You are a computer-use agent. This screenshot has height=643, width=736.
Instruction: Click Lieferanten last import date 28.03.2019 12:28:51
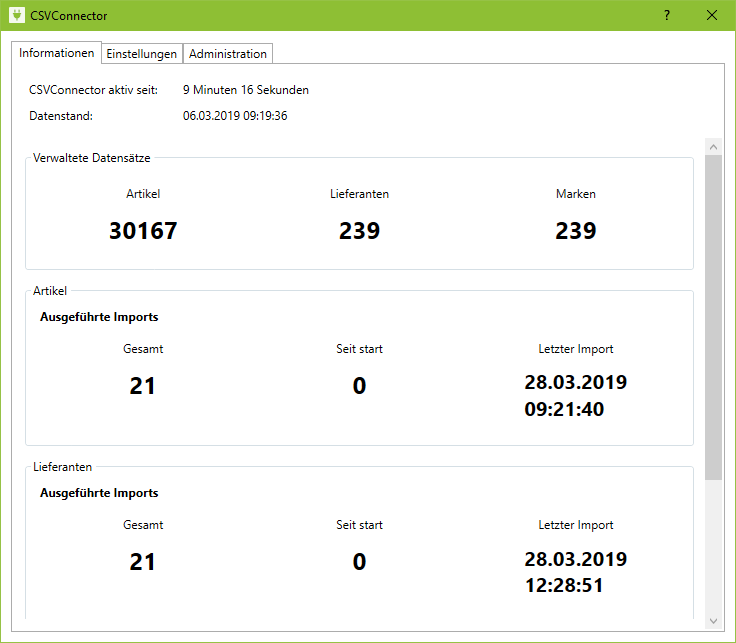click(x=576, y=572)
